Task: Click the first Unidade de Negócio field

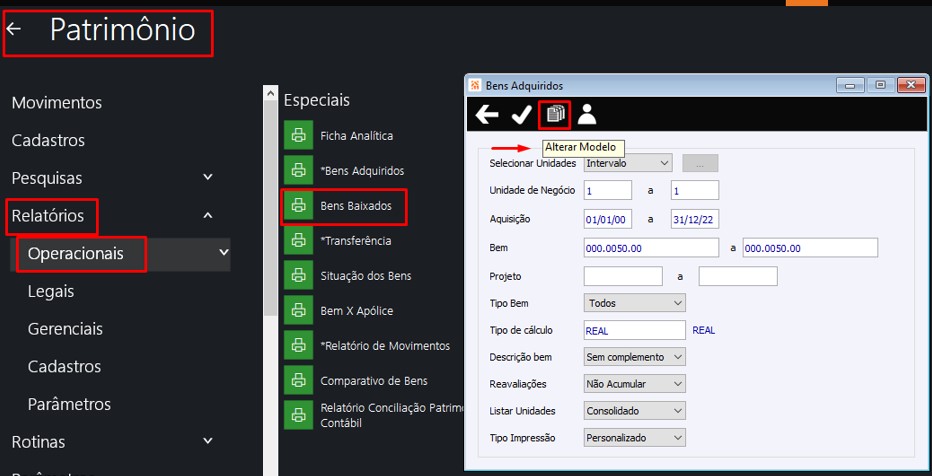Action: (x=607, y=190)
